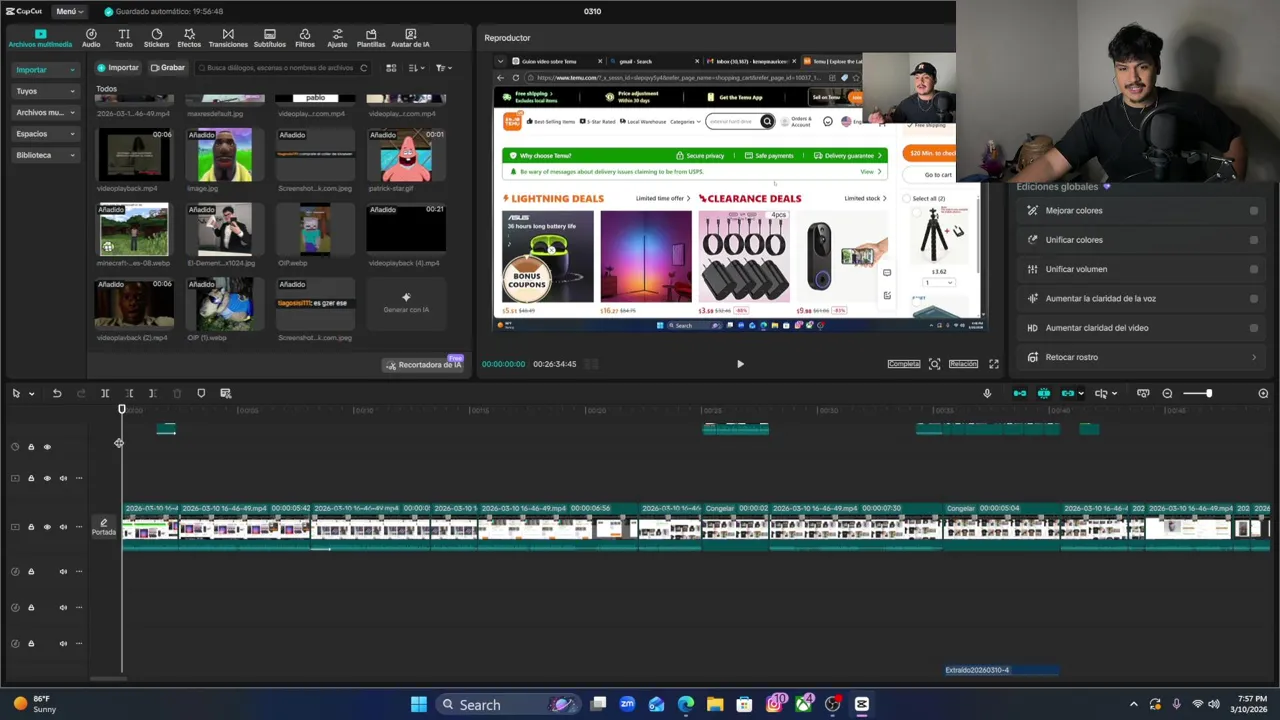Click the preview zoom-to-fit icon
This screenshot has width=1280, height=720.
coord(934,364)
